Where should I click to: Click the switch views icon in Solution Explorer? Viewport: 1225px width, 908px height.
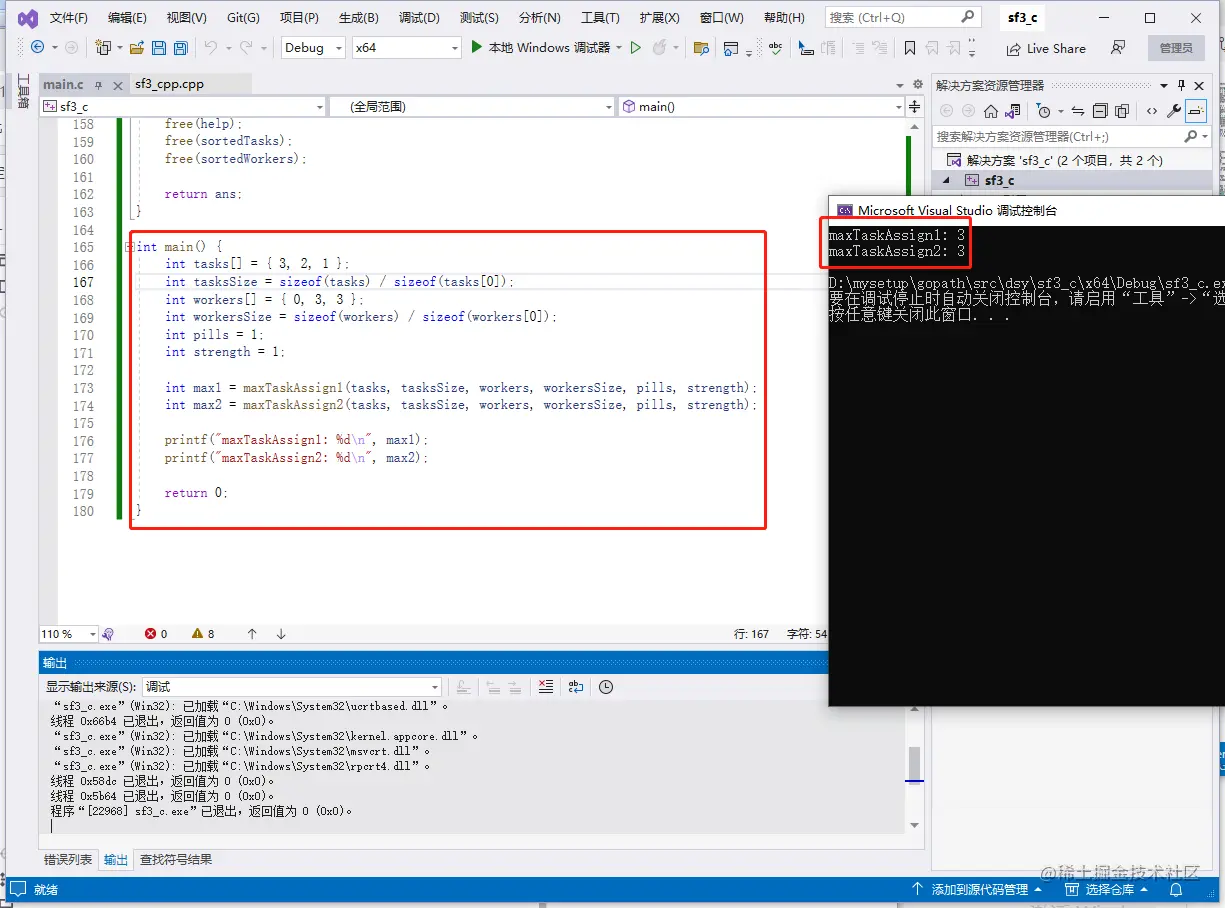click(x=1013, y=111)
